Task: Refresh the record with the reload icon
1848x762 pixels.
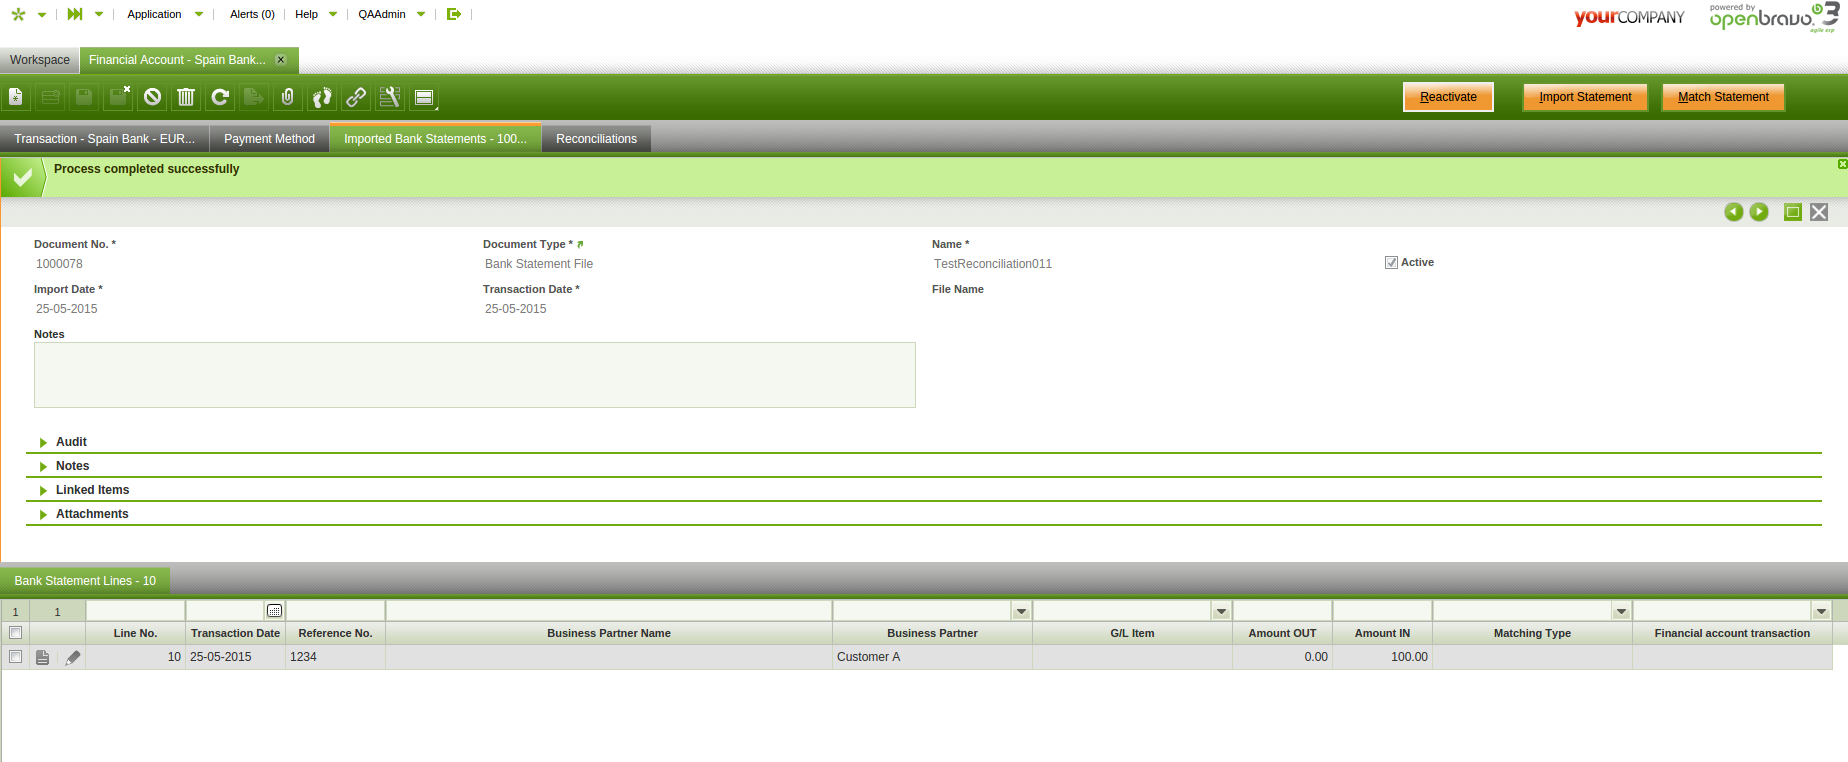Action: click(220, 97)
